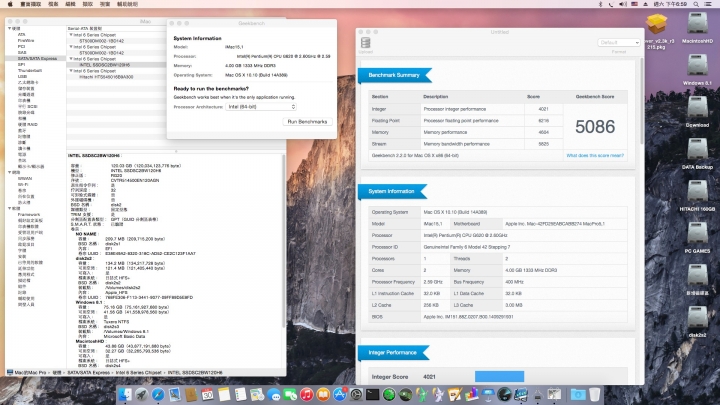Collapse the Intel 6 Series Chipset above INTEL SSD
This screenshot has height=405, width=720.
71,59
